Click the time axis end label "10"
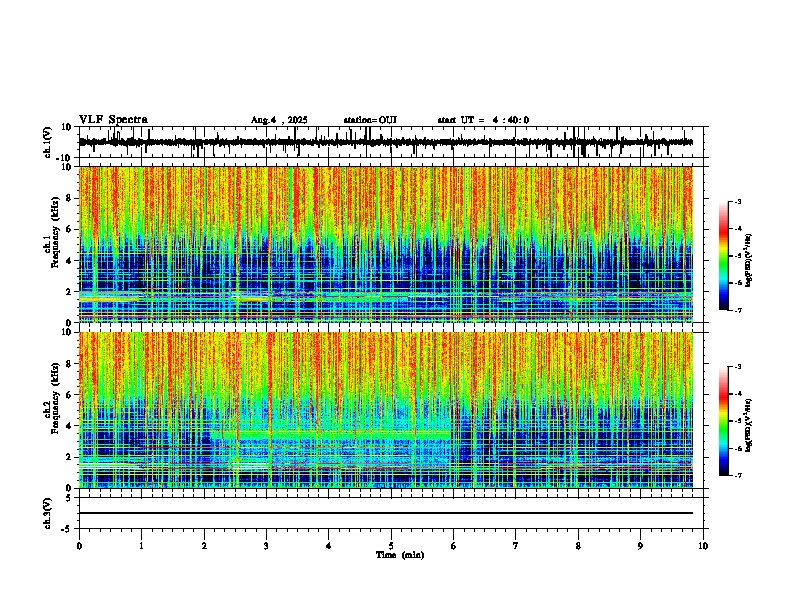 pos(703,546)
